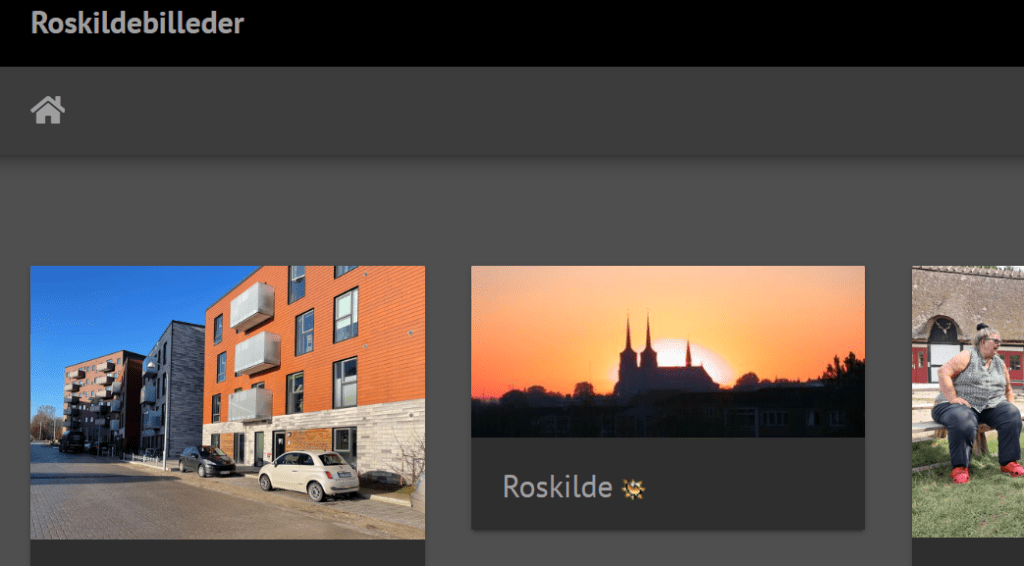Open the orange apartment building photo

227,402
